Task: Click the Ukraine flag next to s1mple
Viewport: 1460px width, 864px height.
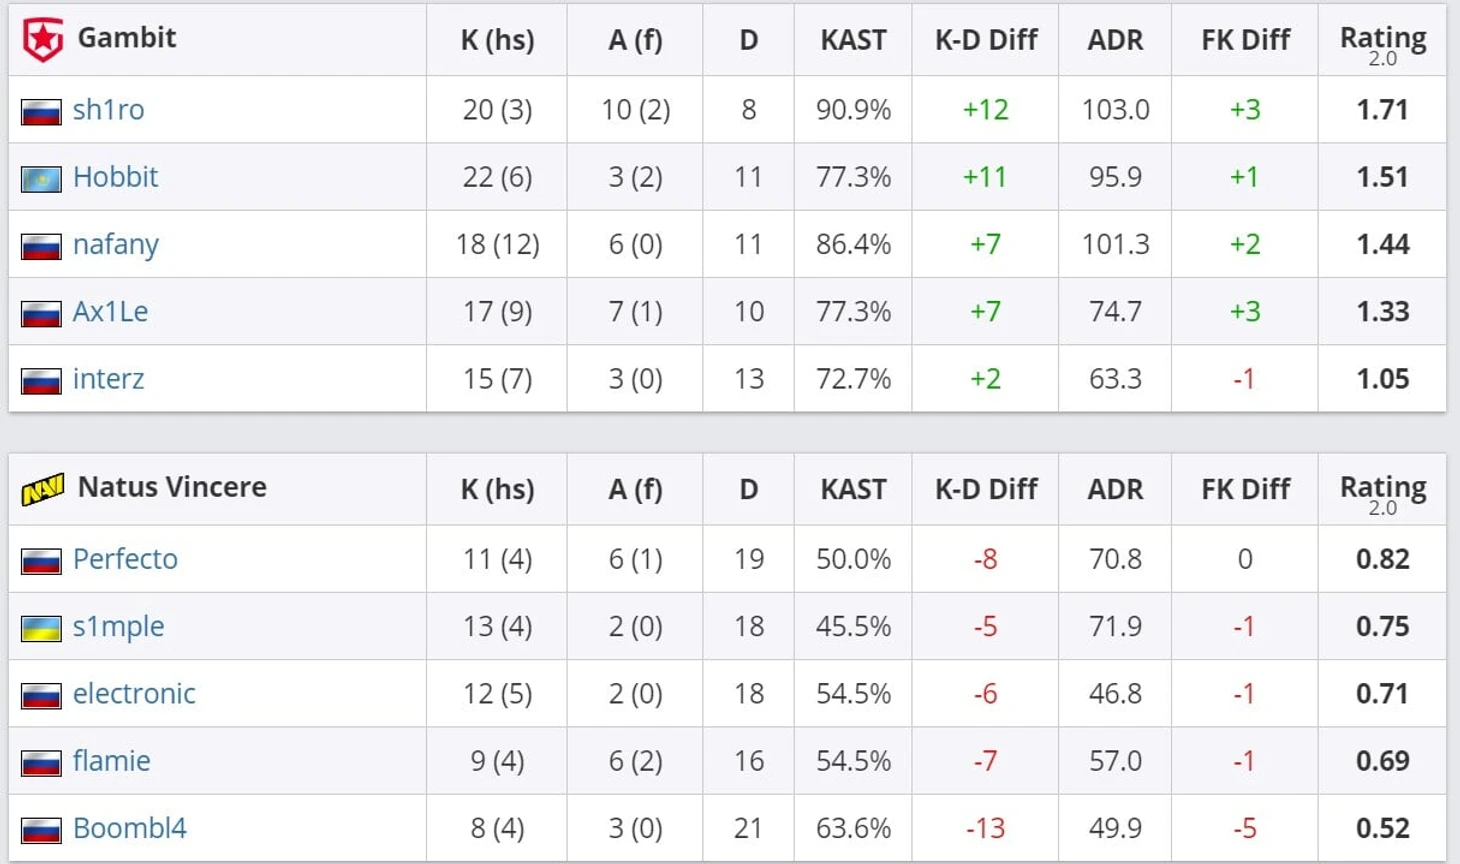Action: point(41,628)
